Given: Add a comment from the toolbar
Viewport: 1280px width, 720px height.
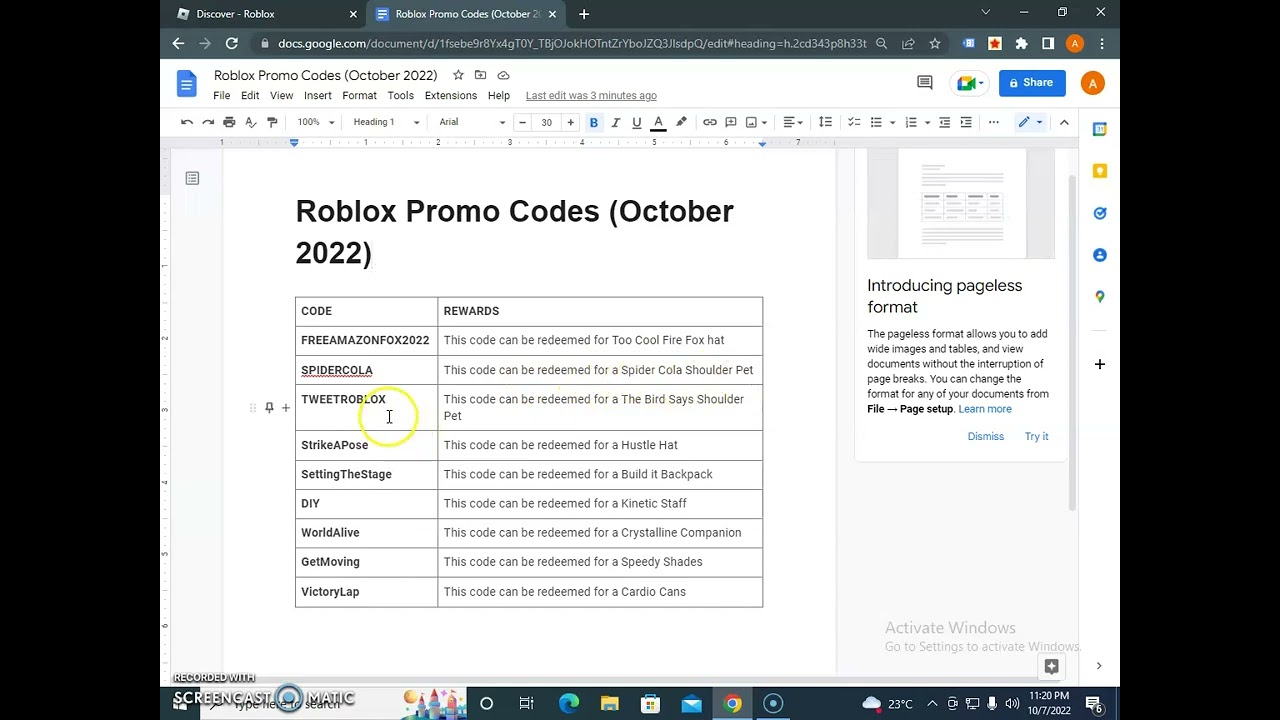Looking at the screenshot, I should 731,122.
